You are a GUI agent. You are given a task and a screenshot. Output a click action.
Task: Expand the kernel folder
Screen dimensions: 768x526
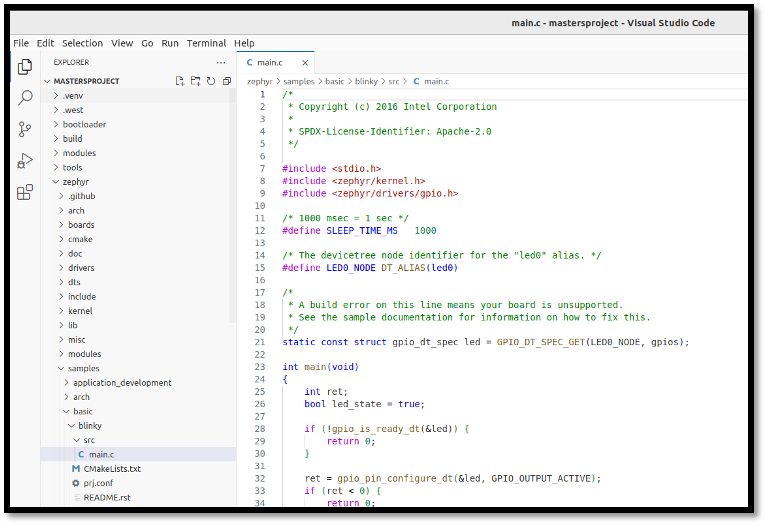pos(138,311)
